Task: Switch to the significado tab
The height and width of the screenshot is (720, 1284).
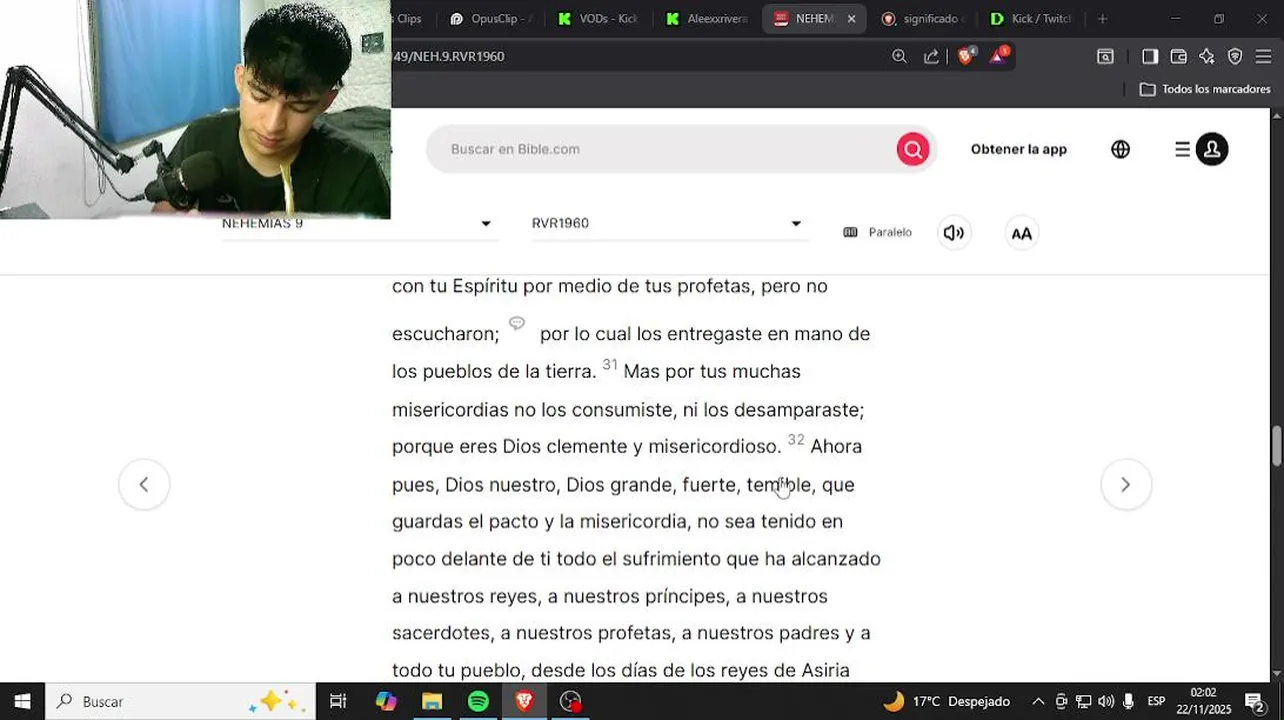Action: click(921, 19)
